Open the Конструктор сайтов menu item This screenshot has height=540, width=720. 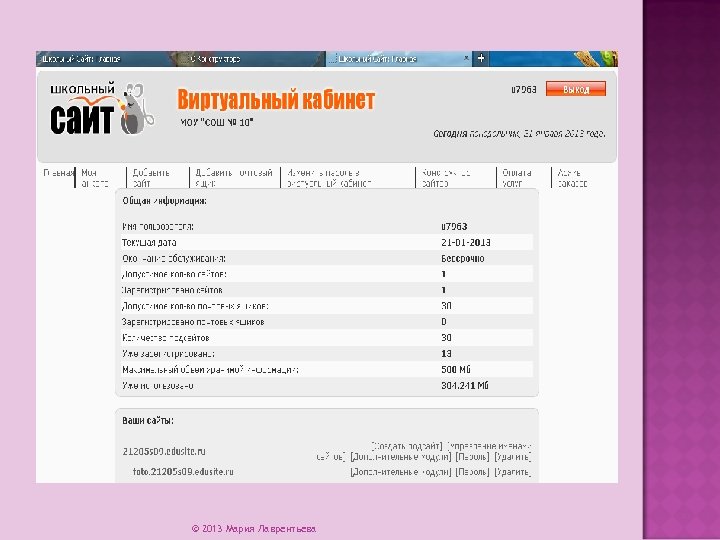pyautogui.click(x=446, y=178)
